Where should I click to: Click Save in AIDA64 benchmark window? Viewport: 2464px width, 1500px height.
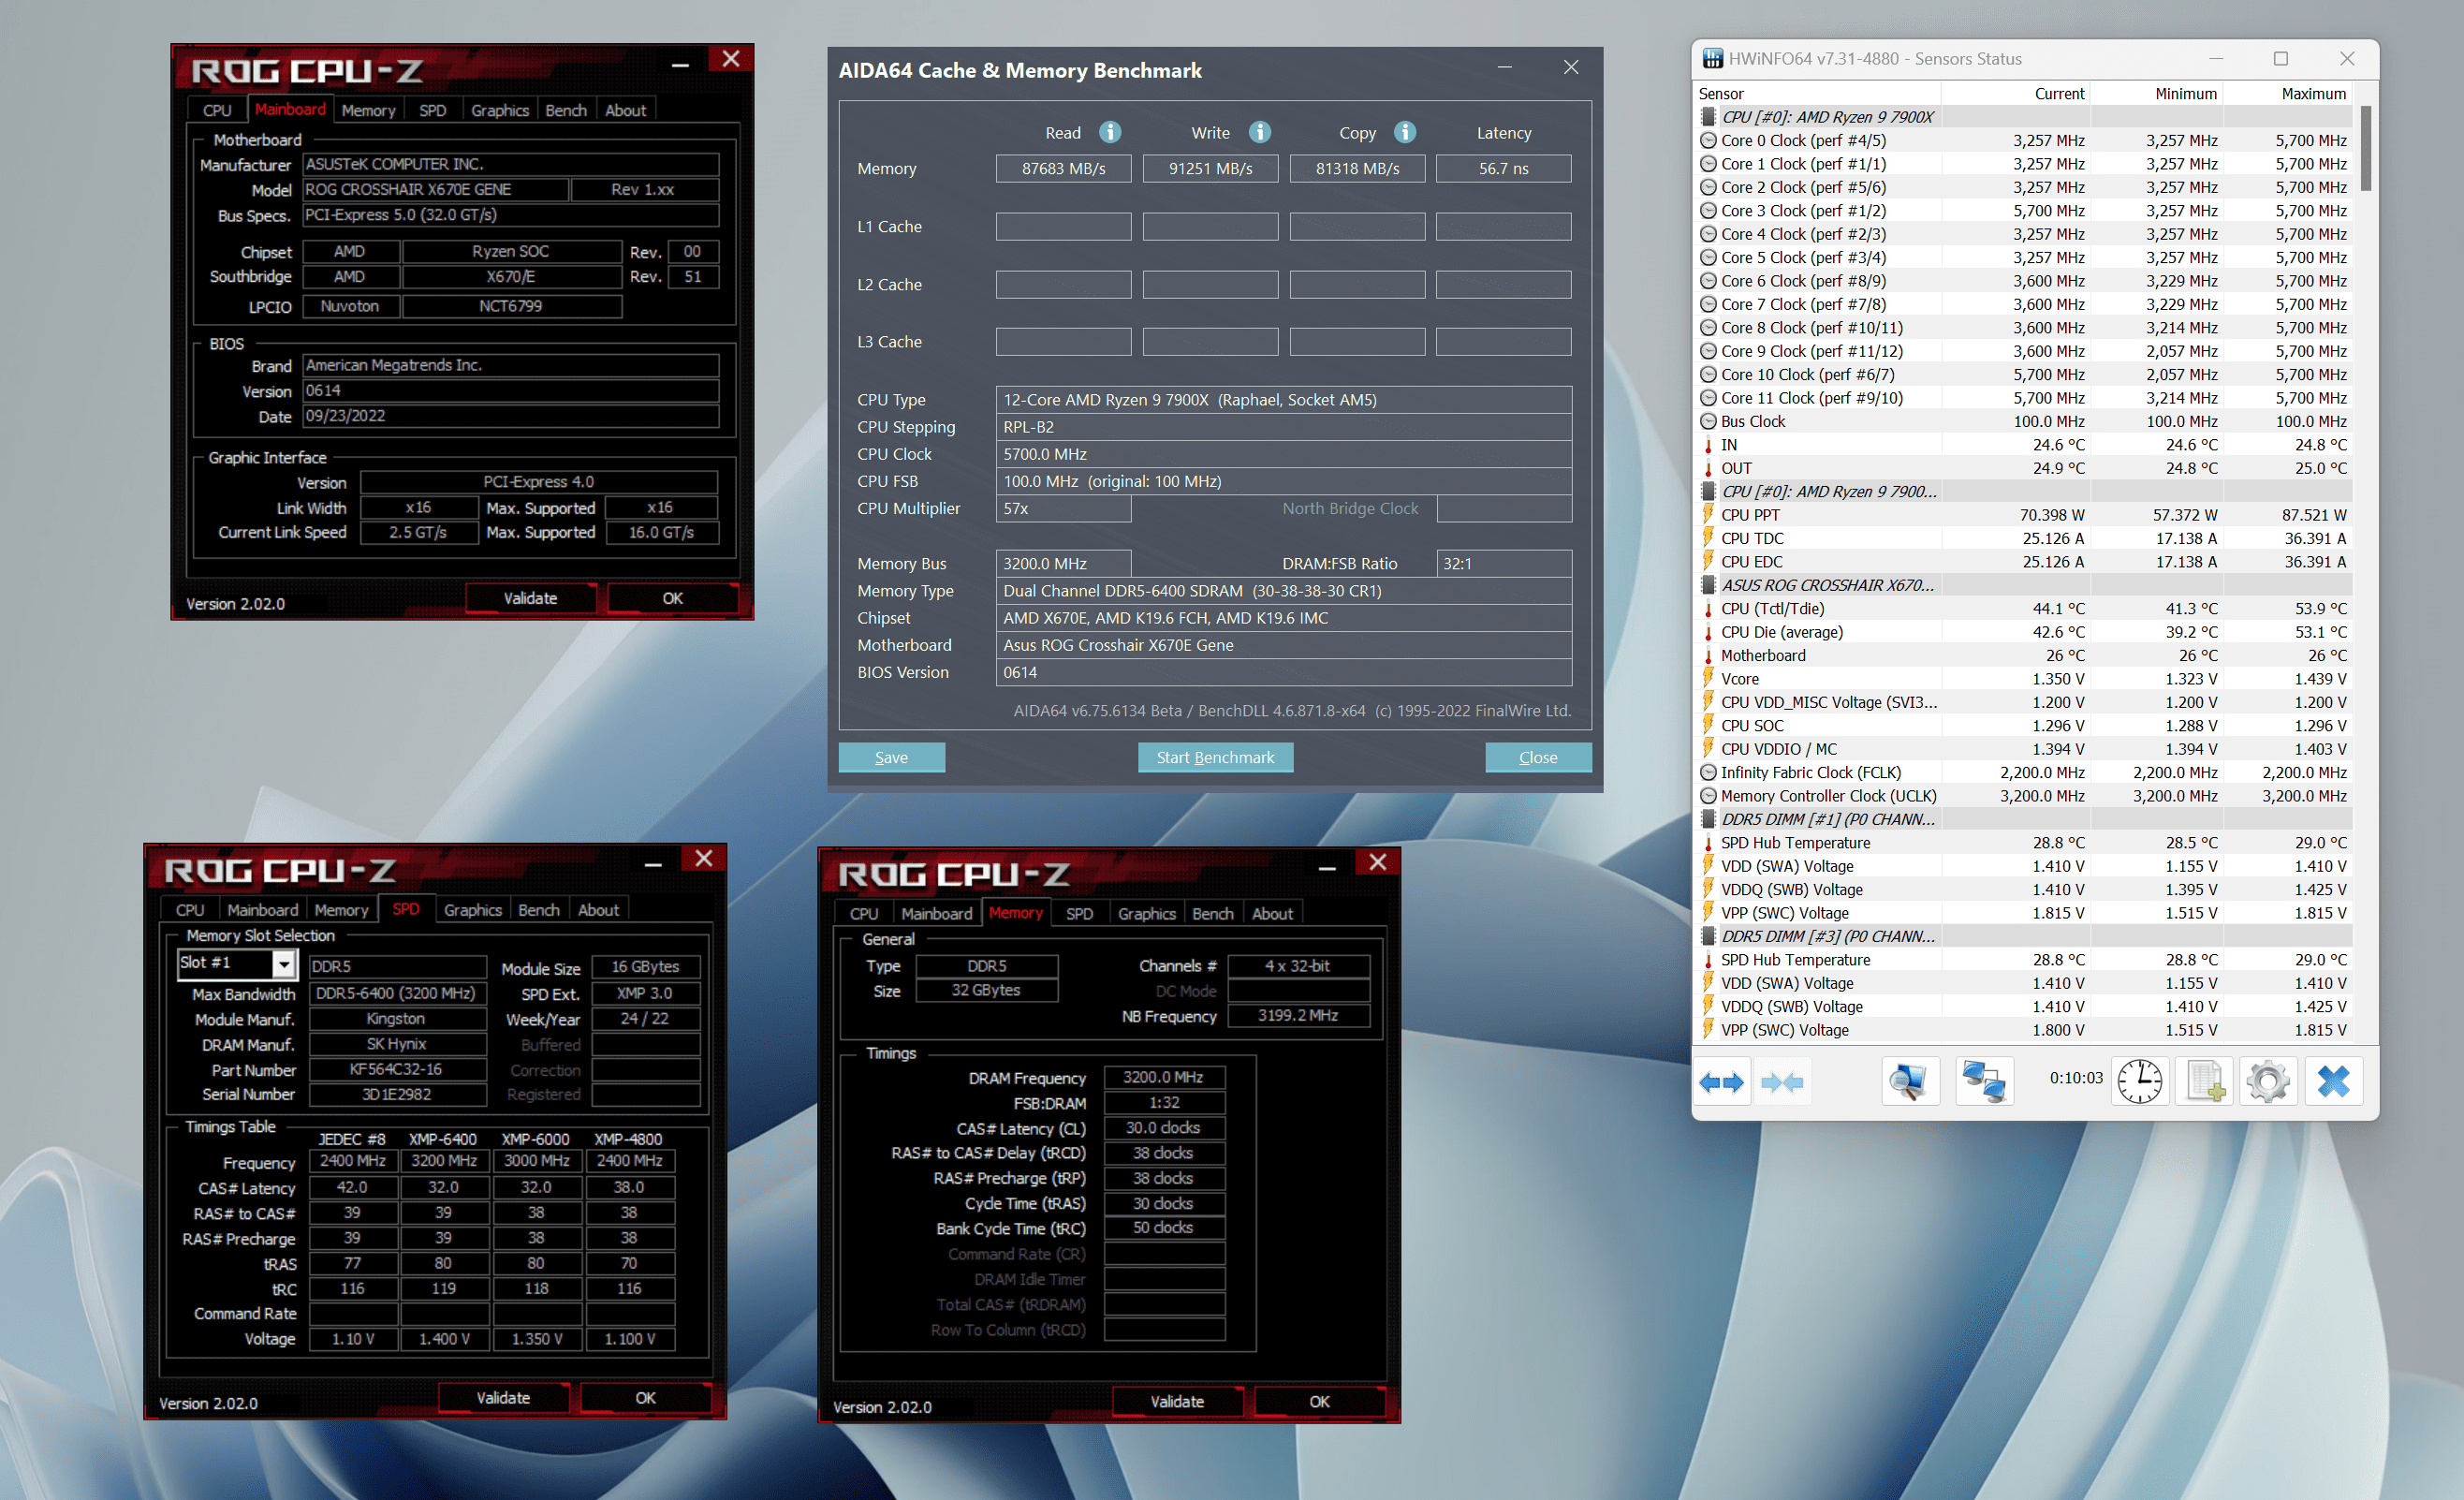coord(890,757)
